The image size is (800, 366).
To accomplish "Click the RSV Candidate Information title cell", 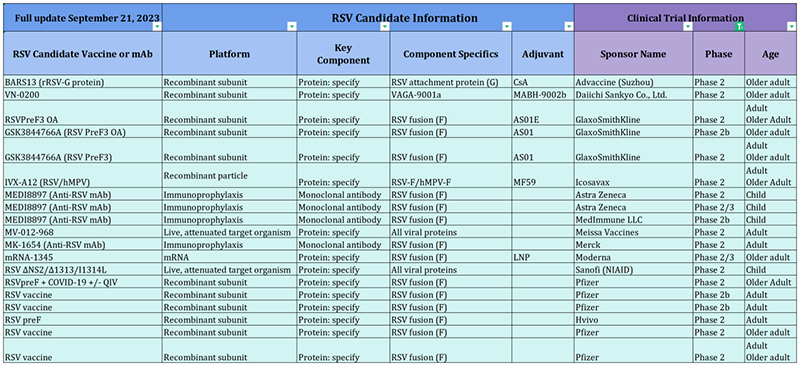I will 368,18.
